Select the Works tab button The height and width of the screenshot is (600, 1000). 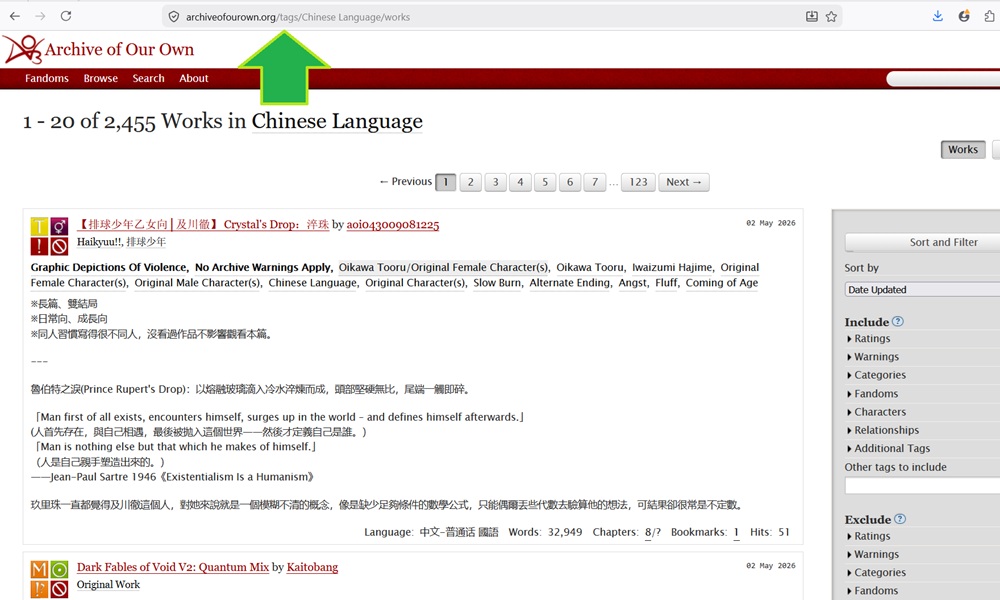pos(963,150)
